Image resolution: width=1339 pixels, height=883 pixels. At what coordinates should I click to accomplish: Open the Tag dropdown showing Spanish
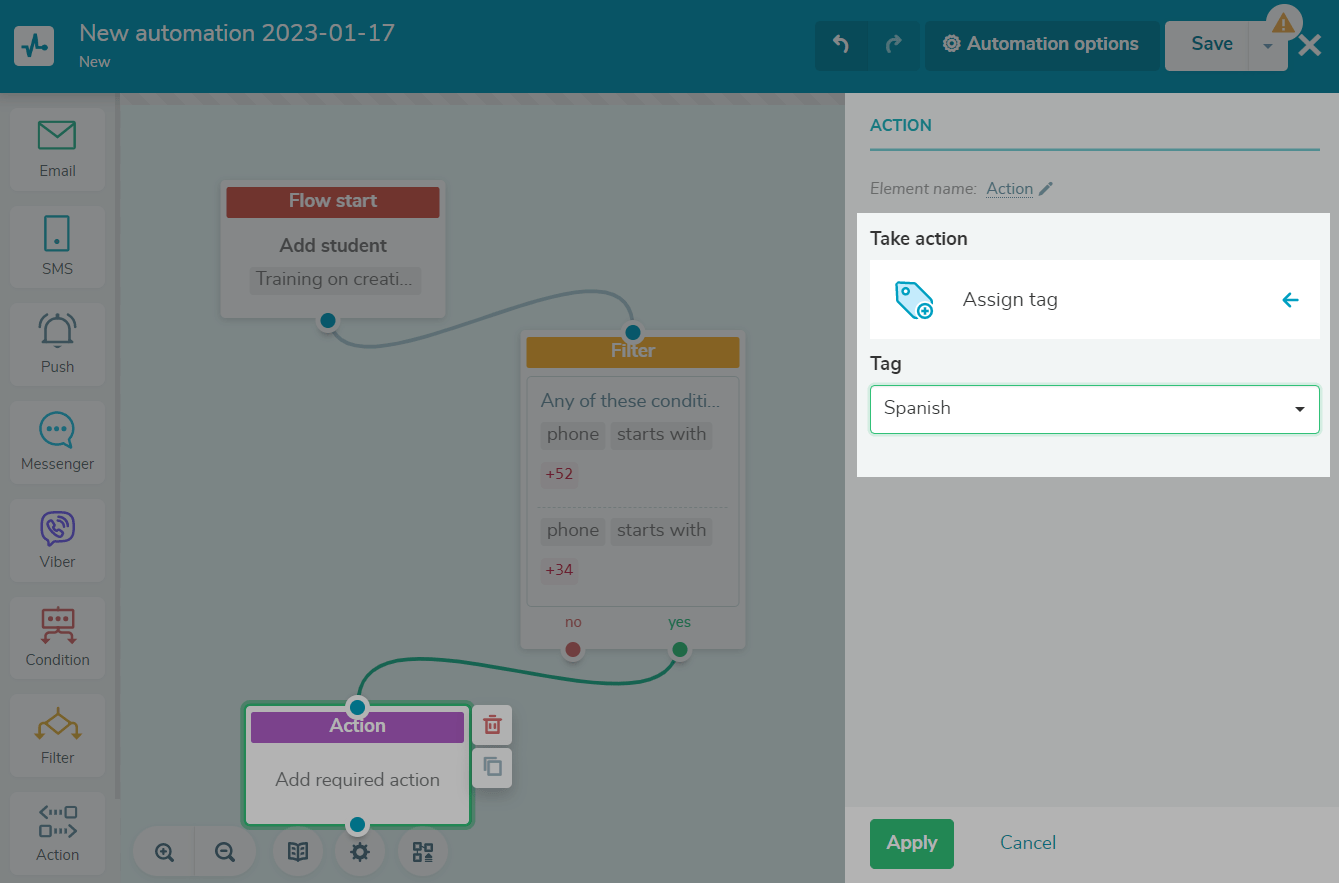[x=1095, y=409]
